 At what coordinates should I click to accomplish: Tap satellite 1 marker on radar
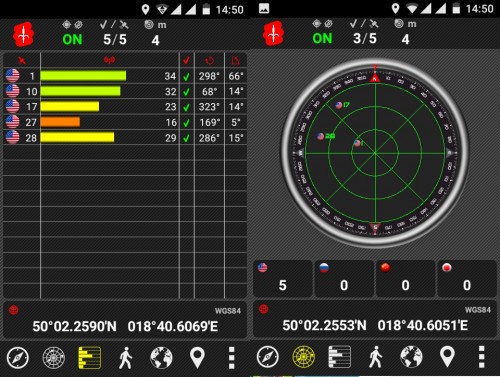(358, 144)
